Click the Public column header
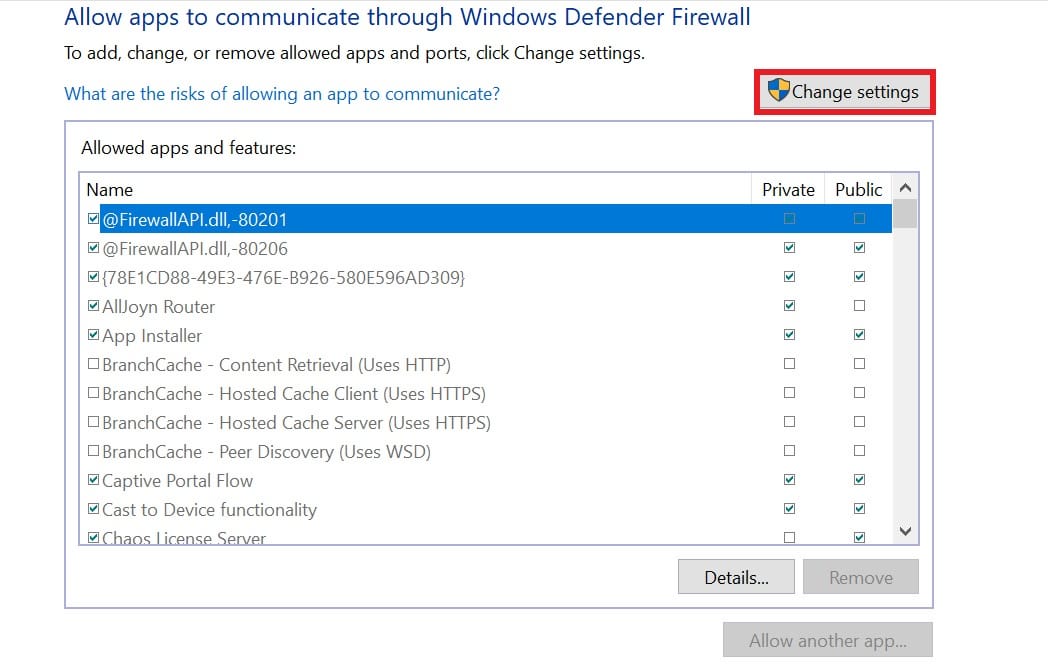Screen dimensions: 1048x669 (x=858, y=190)
